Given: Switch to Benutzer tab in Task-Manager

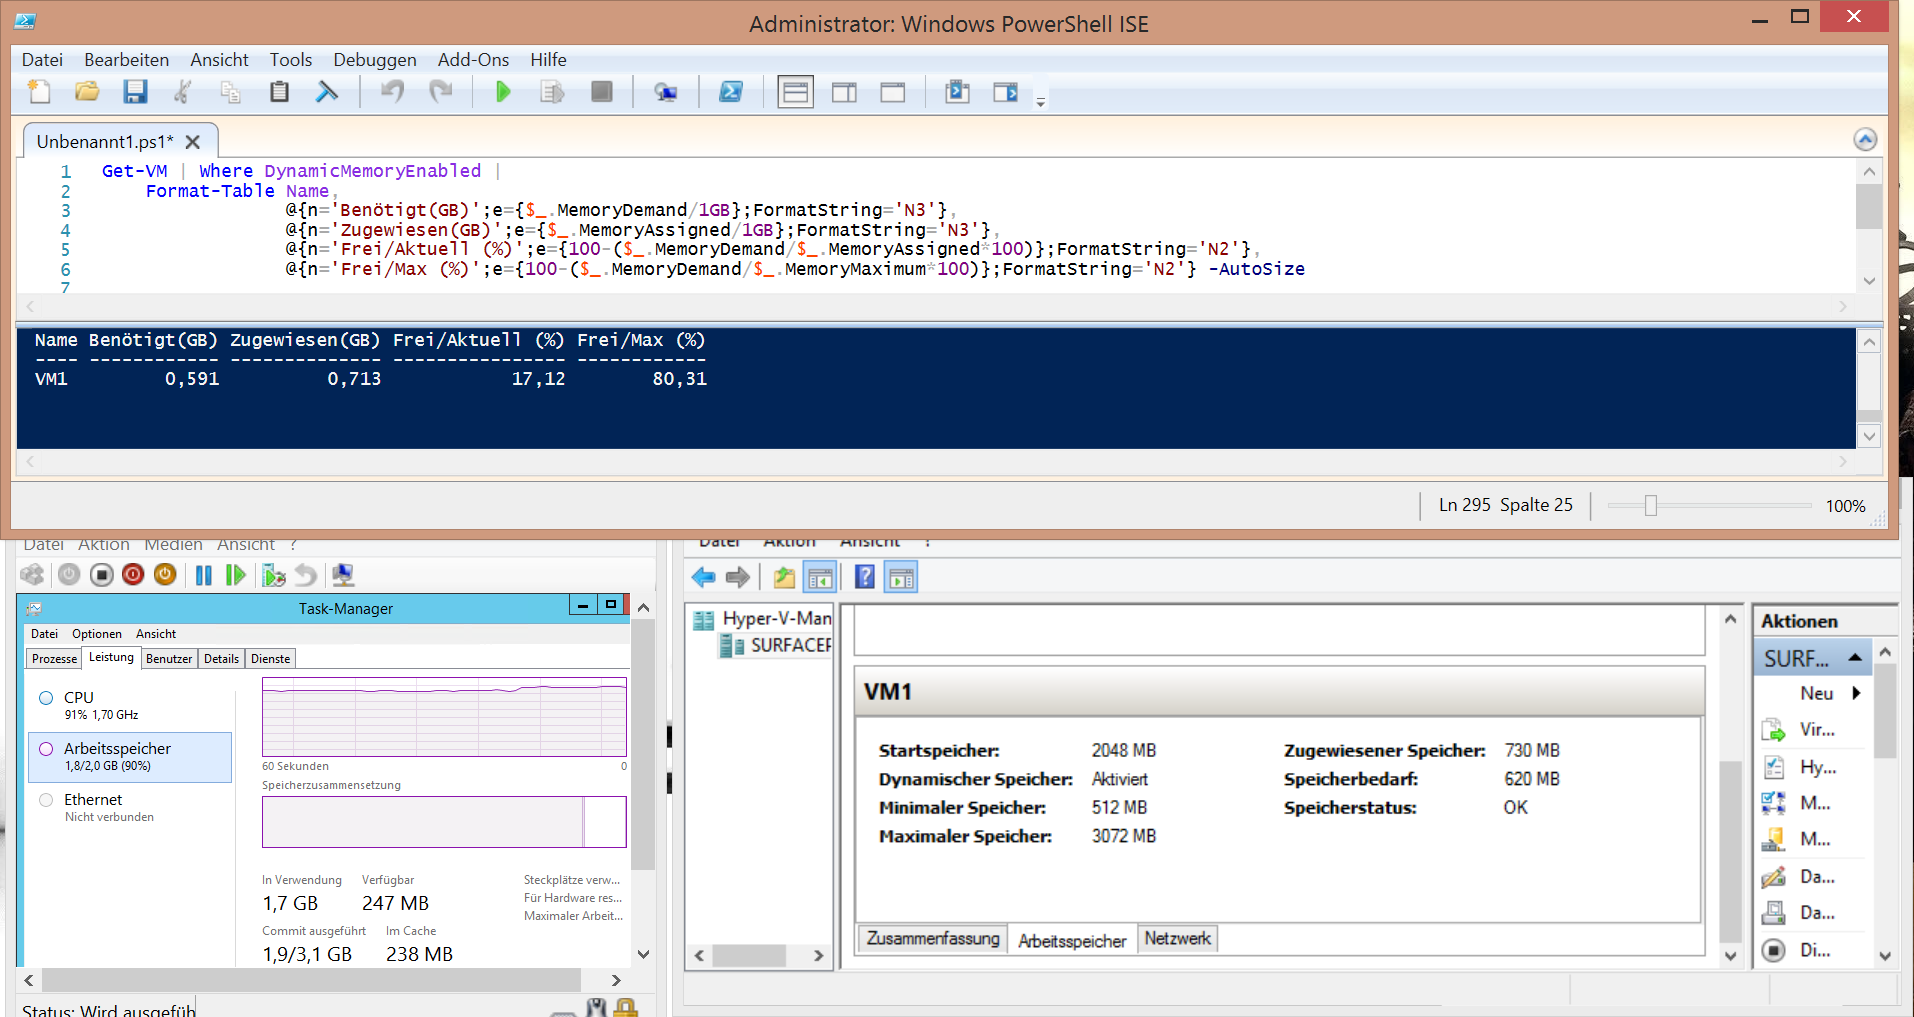Looking at the screenshot, I should pyautogui.click(x=169, y=659).
